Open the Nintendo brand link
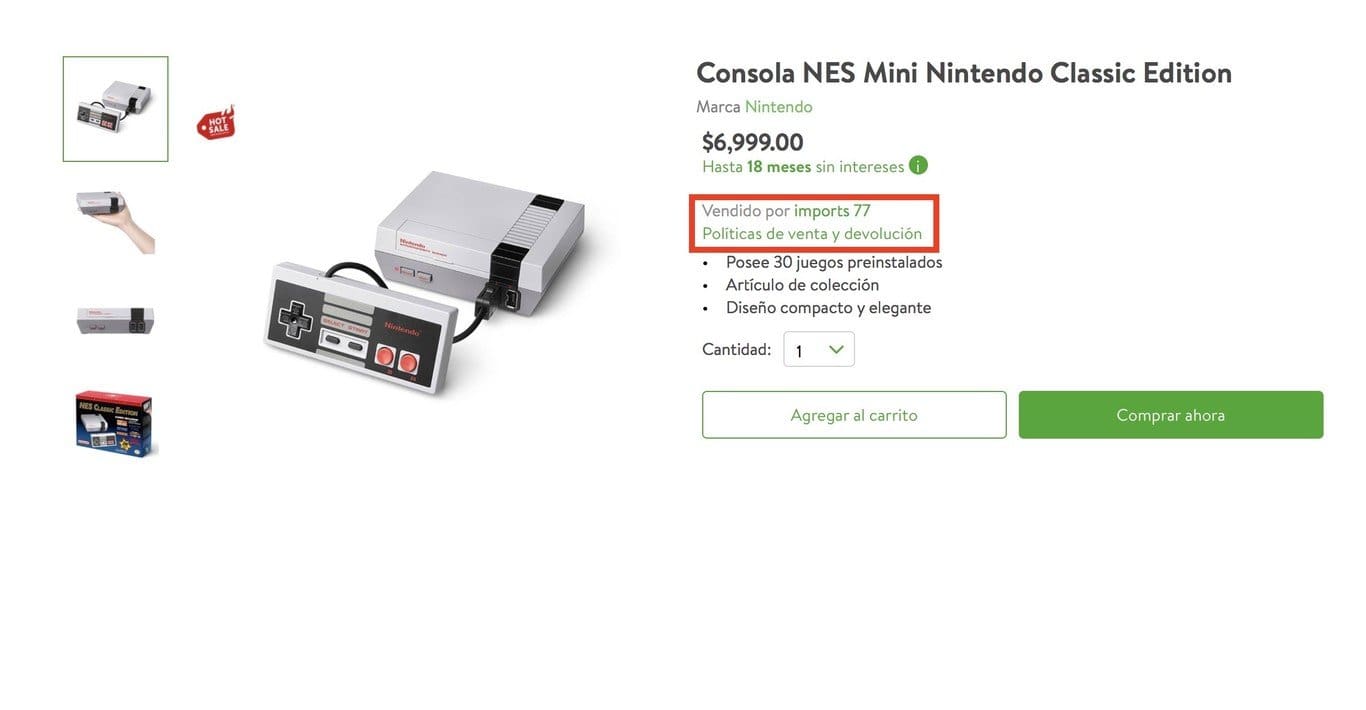Screen dimensions: 1366x710 pos(778,106)
